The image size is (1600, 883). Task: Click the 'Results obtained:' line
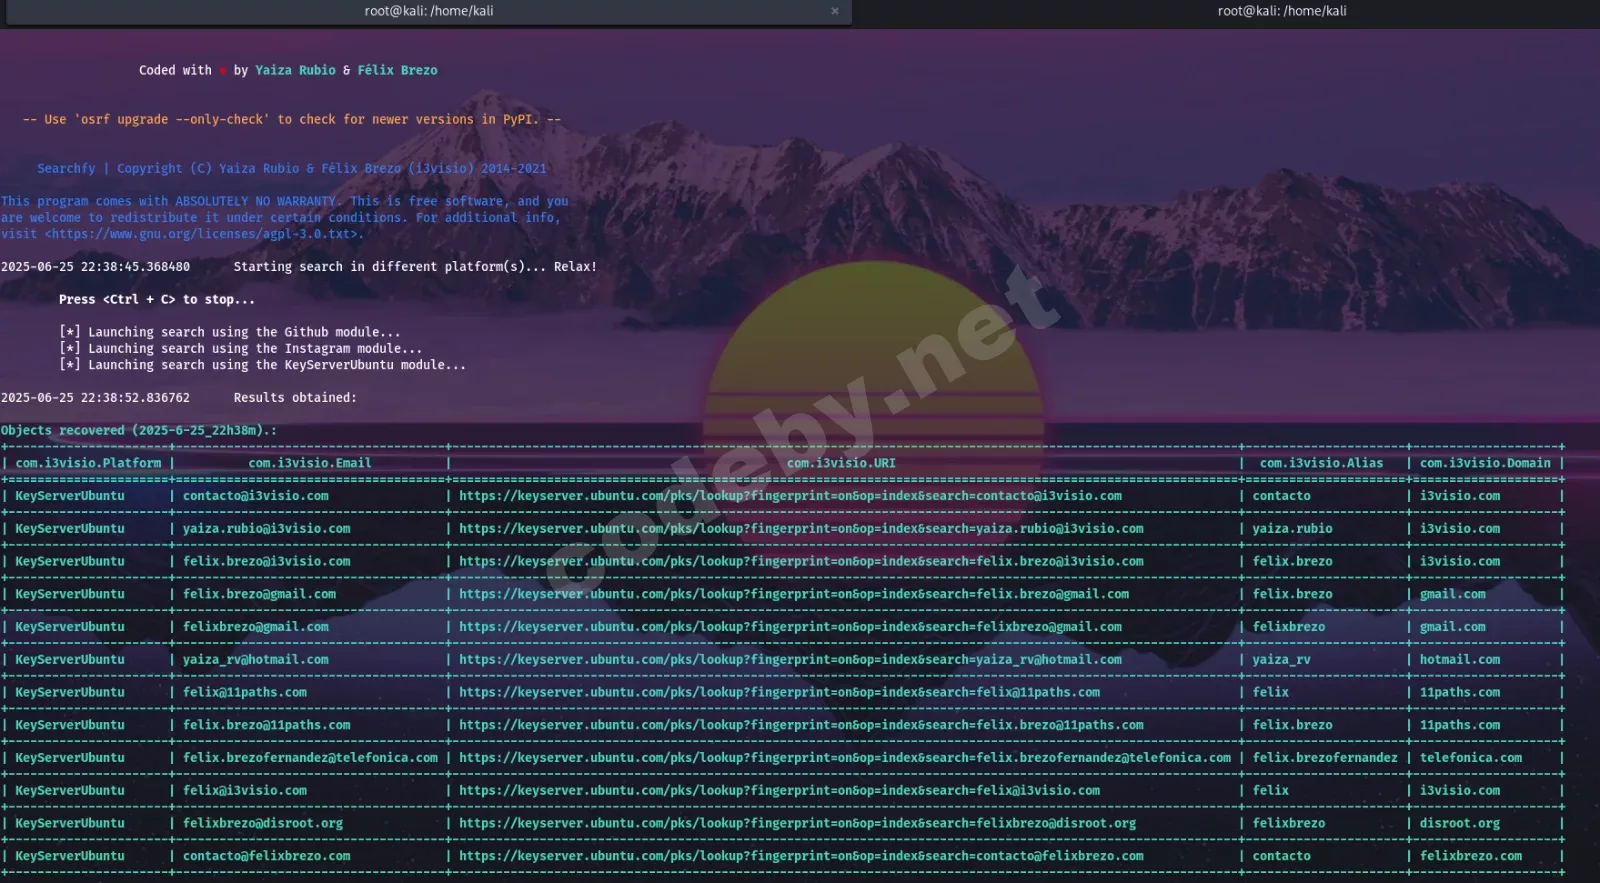pos(295,398)
